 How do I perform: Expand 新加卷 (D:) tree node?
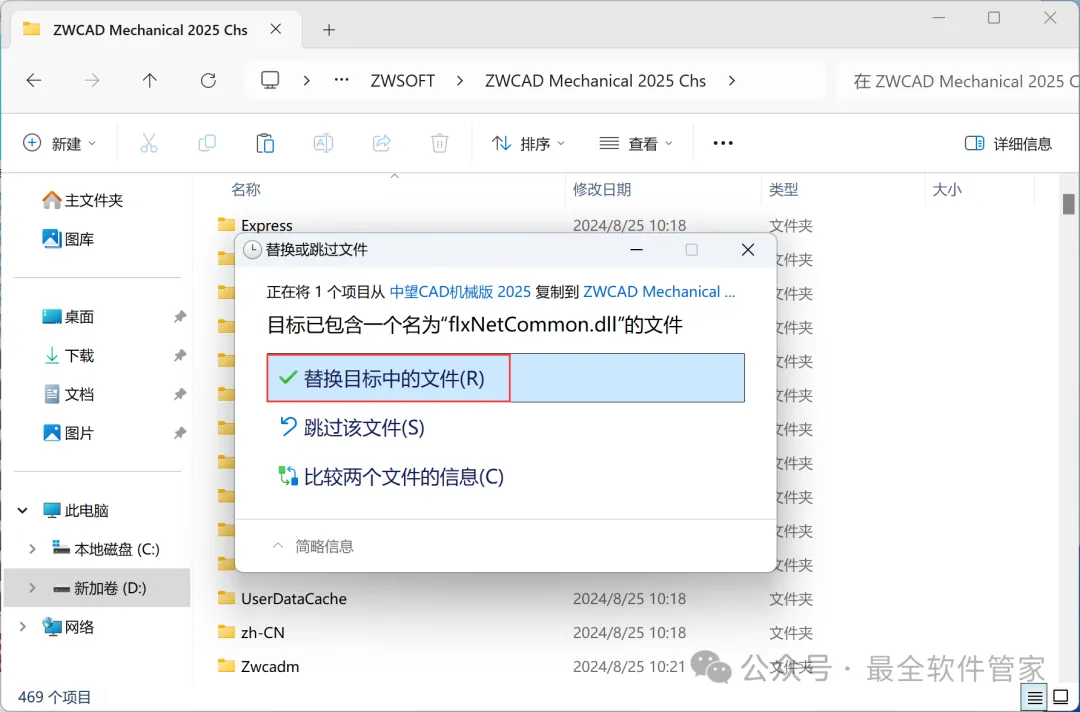pos(32,588)
